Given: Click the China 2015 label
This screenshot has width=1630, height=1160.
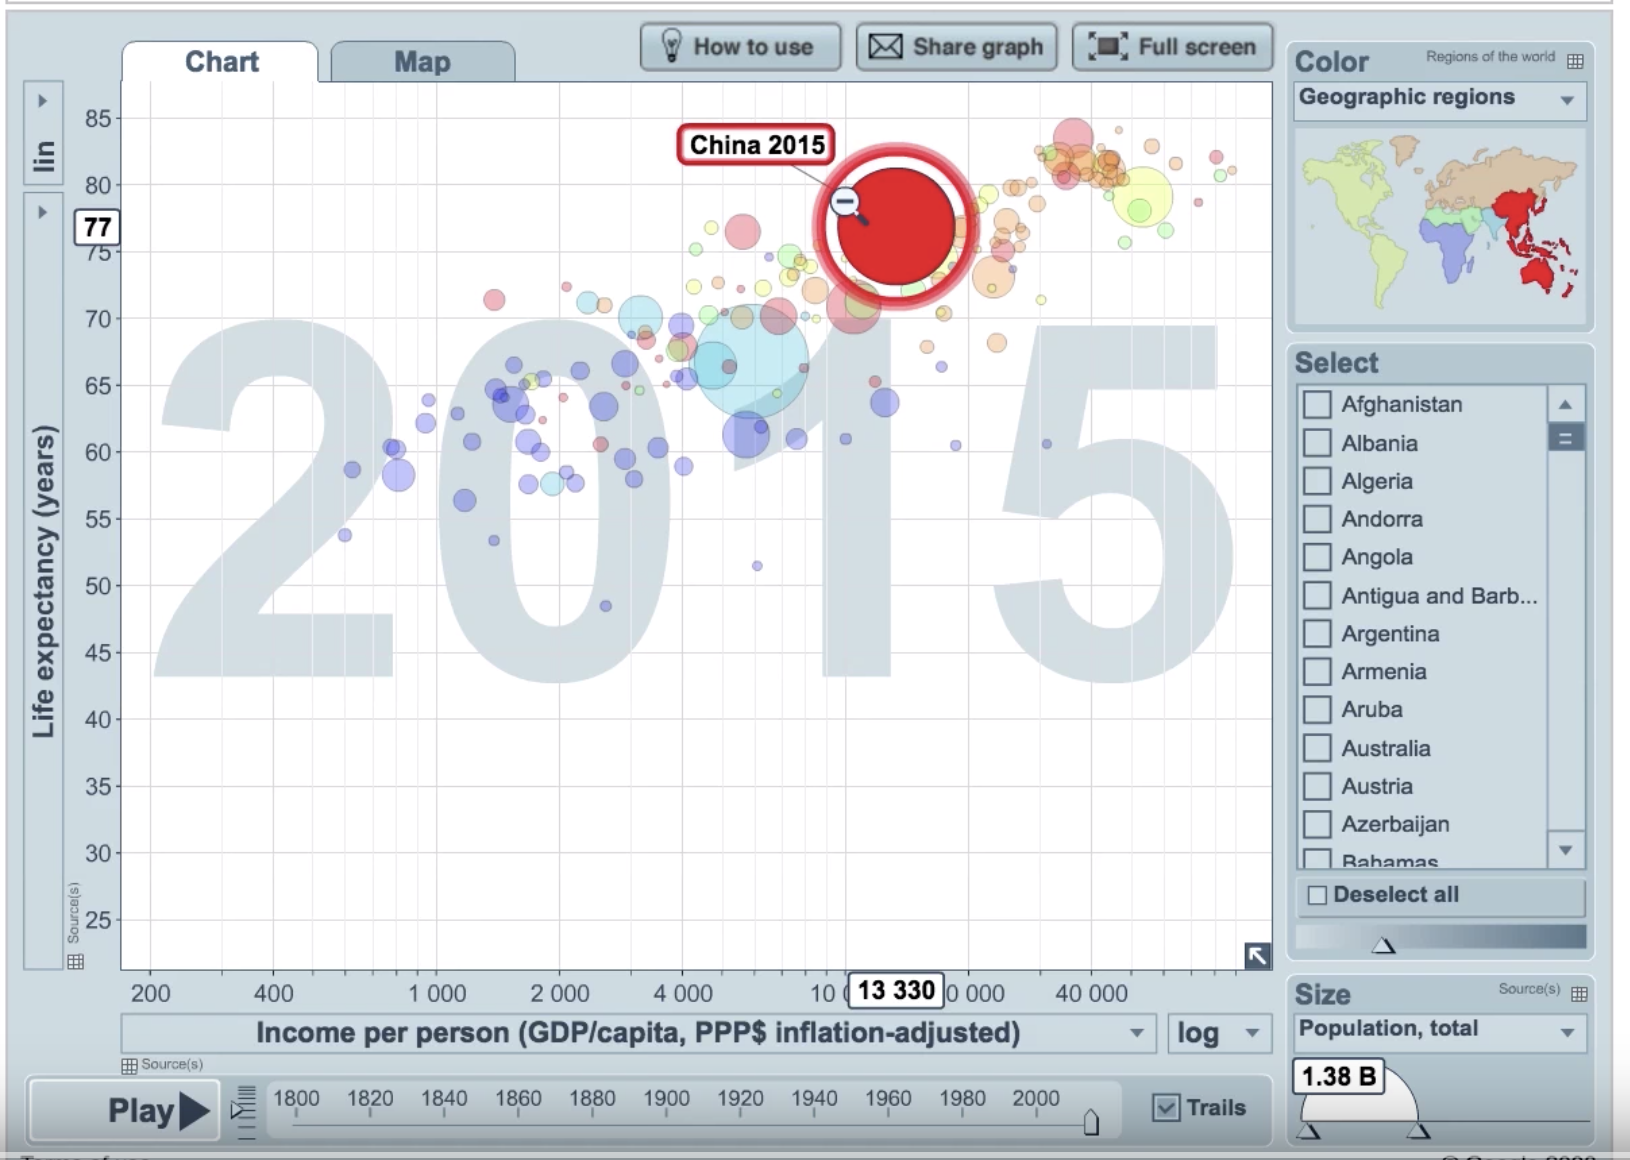Looking at the screenshot, I should coord(757,145).
